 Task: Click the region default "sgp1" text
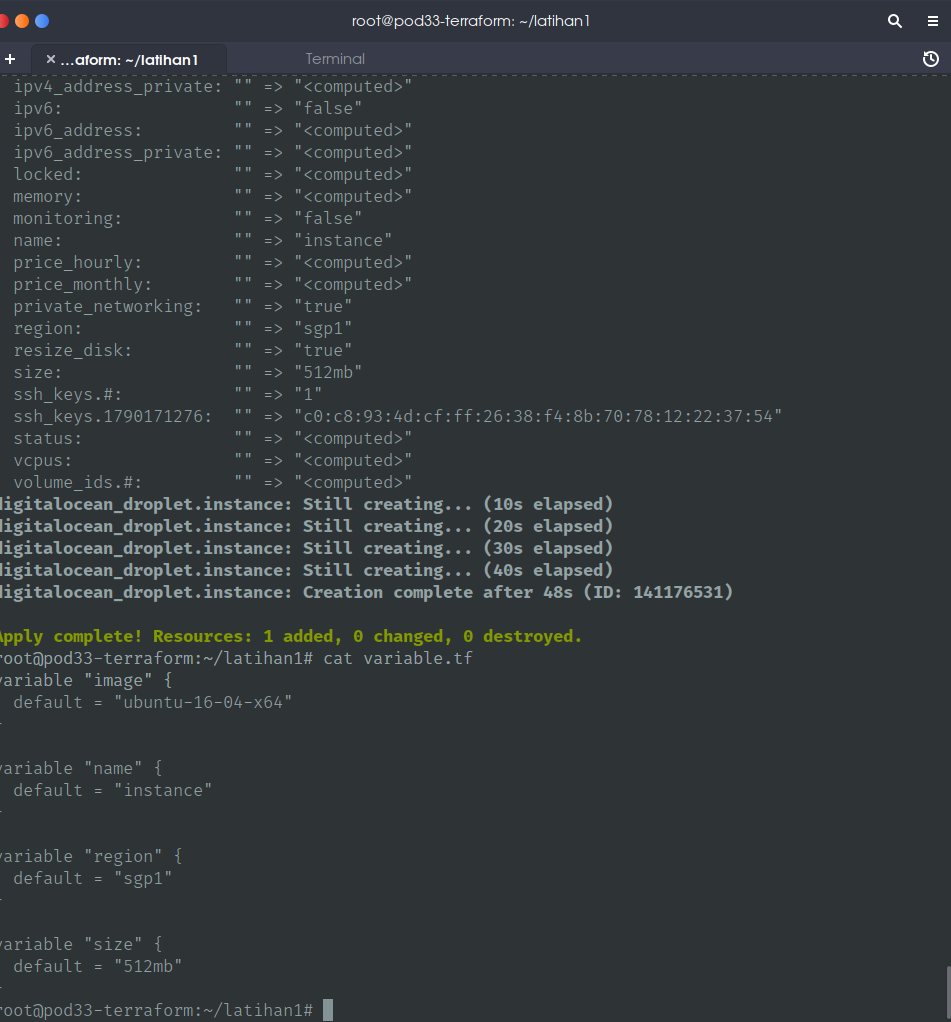(x=145, y=877)
